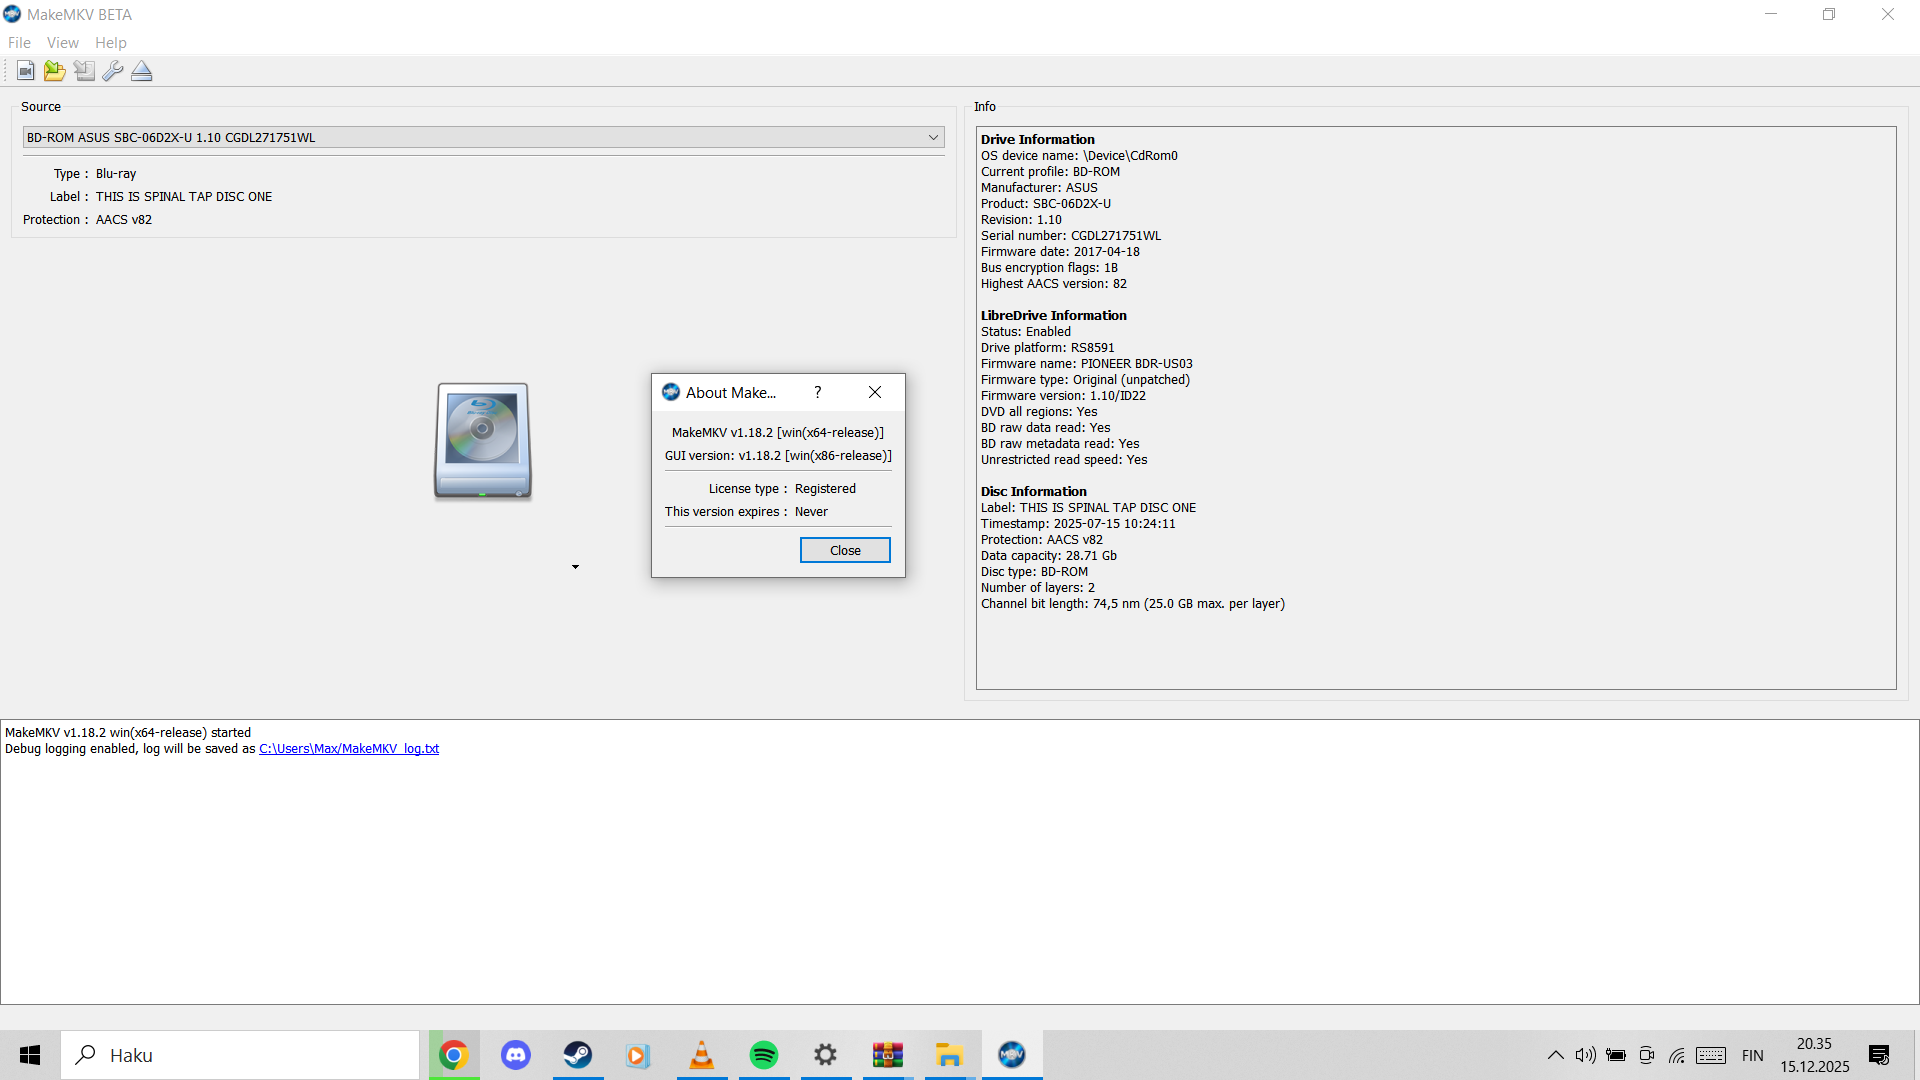Open the File menu

point(19,43)
